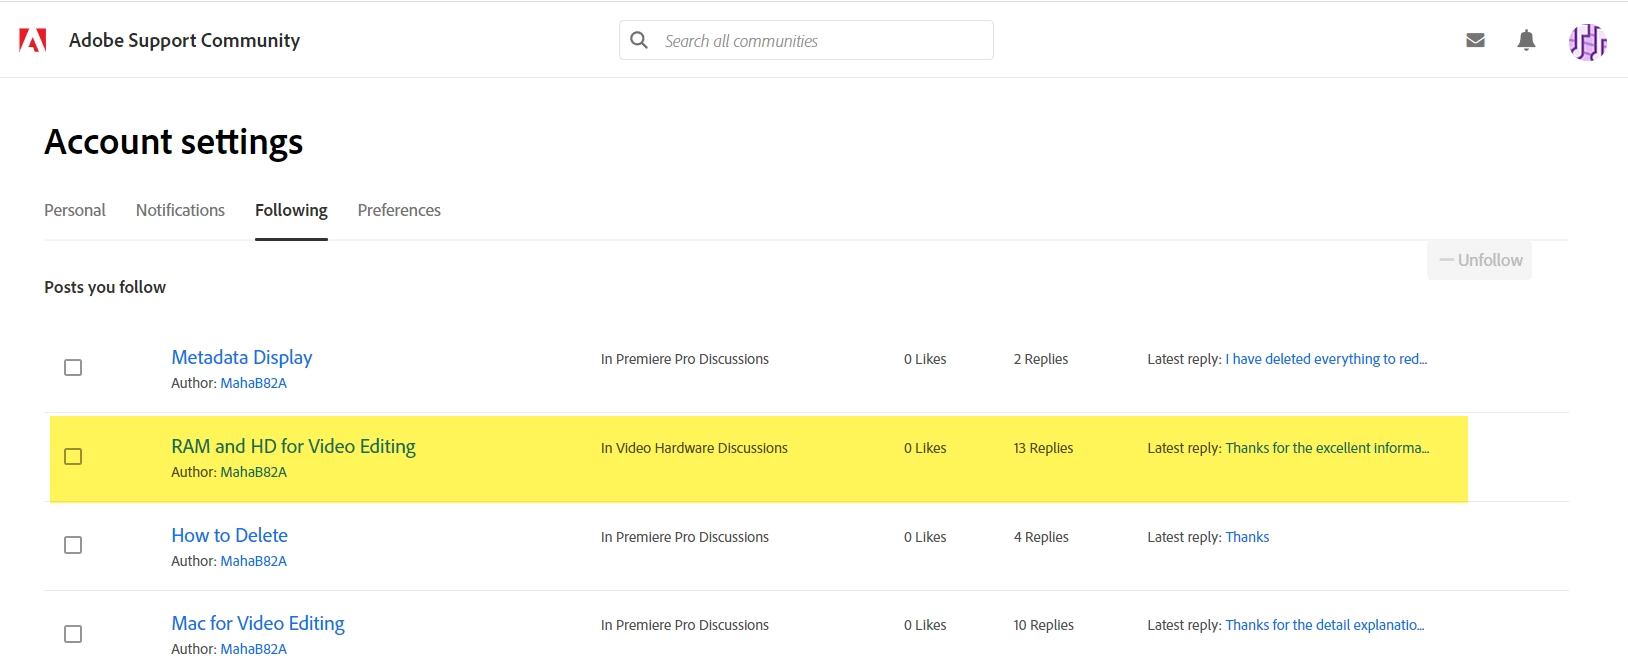The height and width of the screenshot is (670, 1628).
Task: Open author MahaB82A under How to Delete
Action: point(253,561)
